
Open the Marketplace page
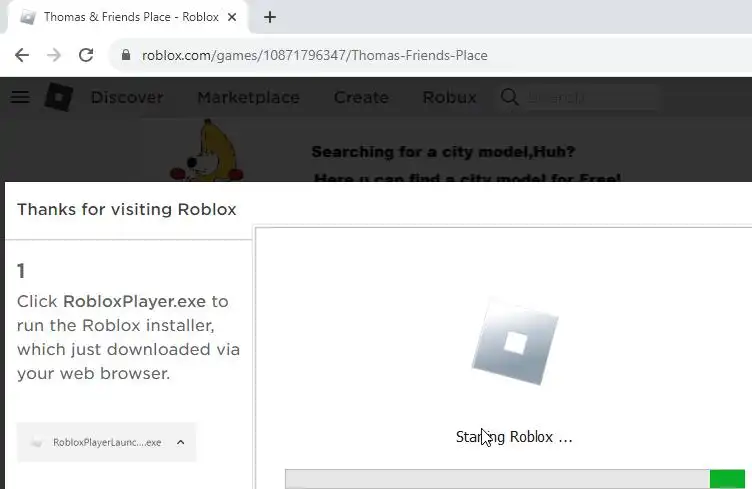tap(248, 97)
